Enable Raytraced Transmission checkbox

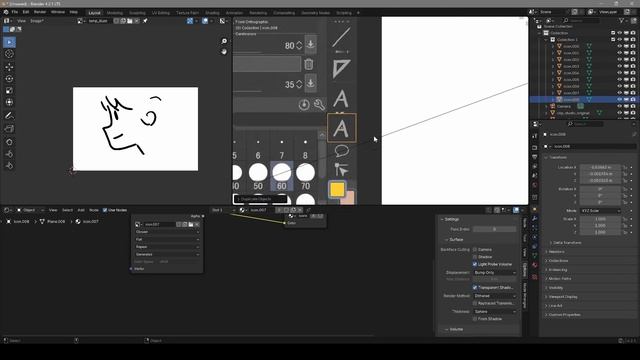coord(475,303)
